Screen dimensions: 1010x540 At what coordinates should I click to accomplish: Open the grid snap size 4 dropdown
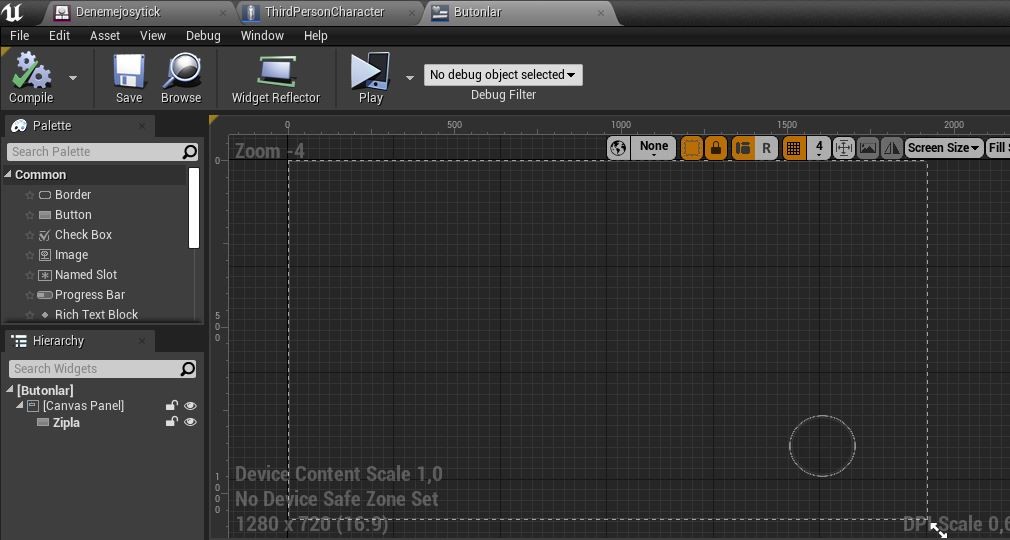[819, 148]
